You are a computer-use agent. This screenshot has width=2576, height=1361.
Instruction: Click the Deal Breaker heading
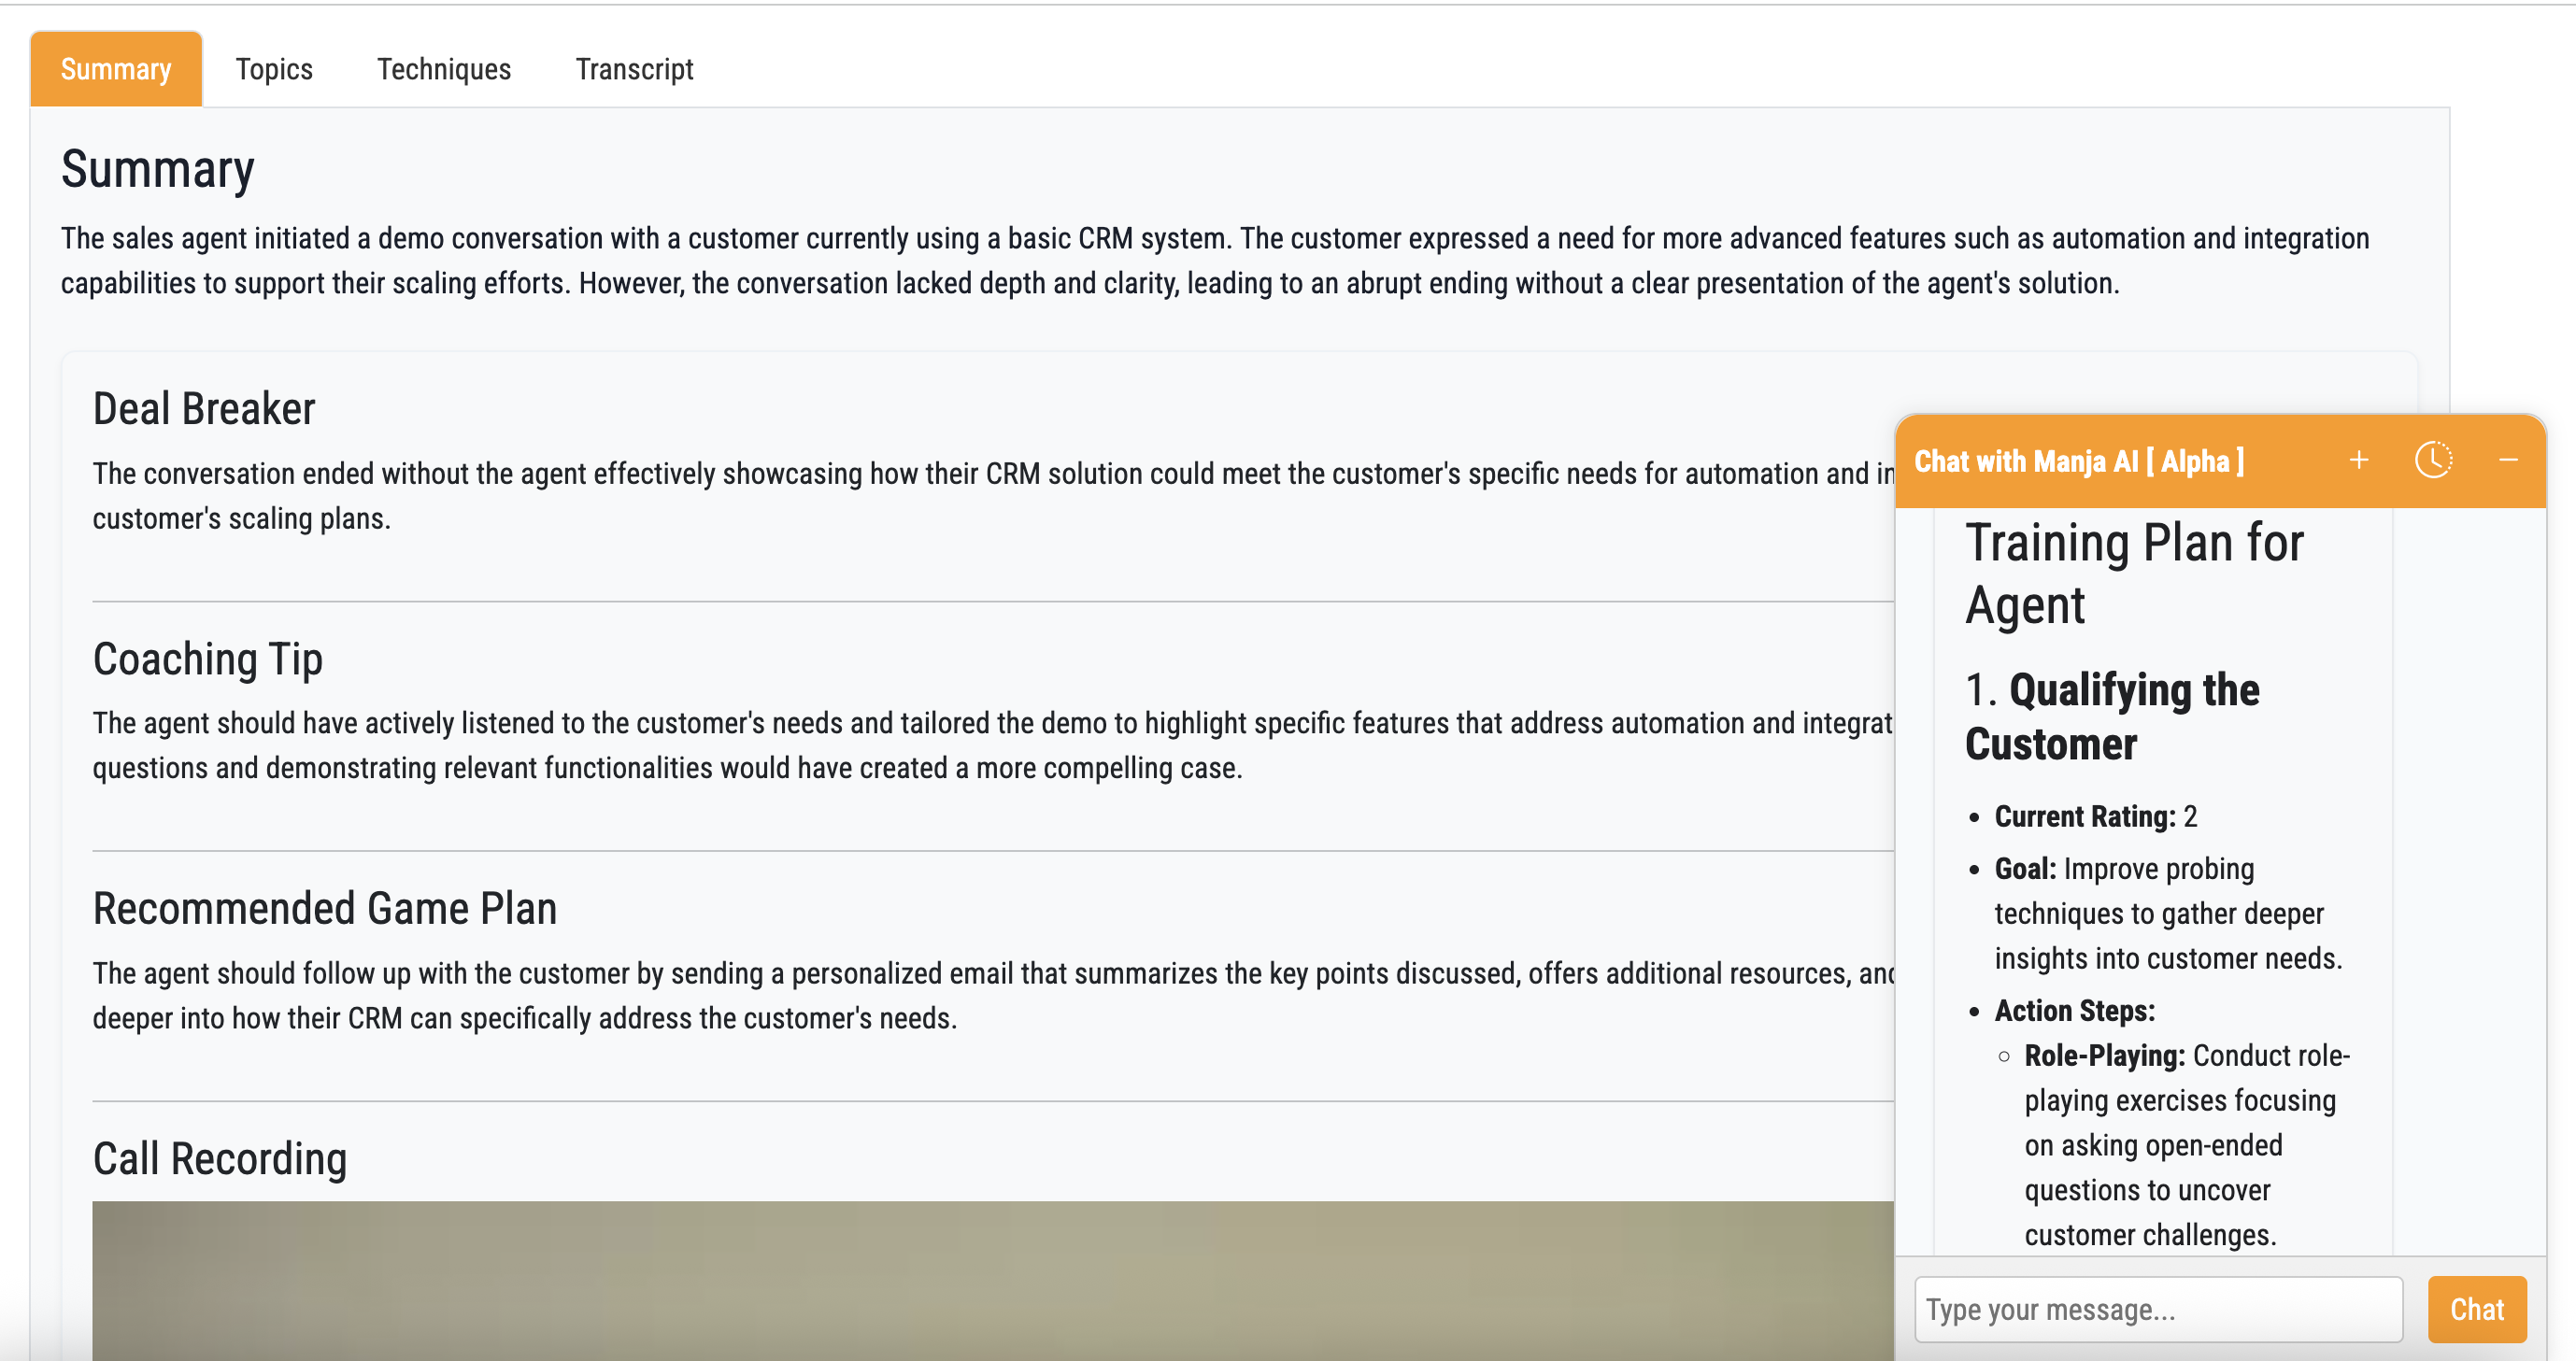tap(204, 409)
